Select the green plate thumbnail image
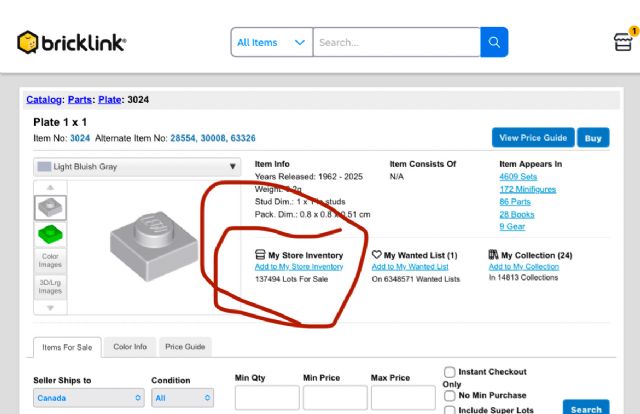 click(x=51, y=236)
